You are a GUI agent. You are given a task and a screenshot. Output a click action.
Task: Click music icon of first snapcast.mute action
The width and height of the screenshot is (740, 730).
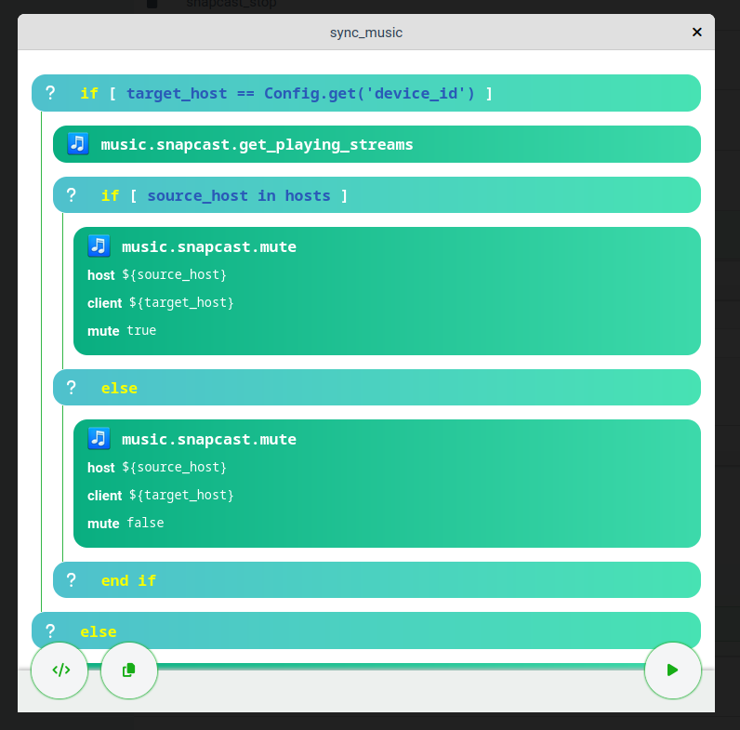(x=99, y=246)
